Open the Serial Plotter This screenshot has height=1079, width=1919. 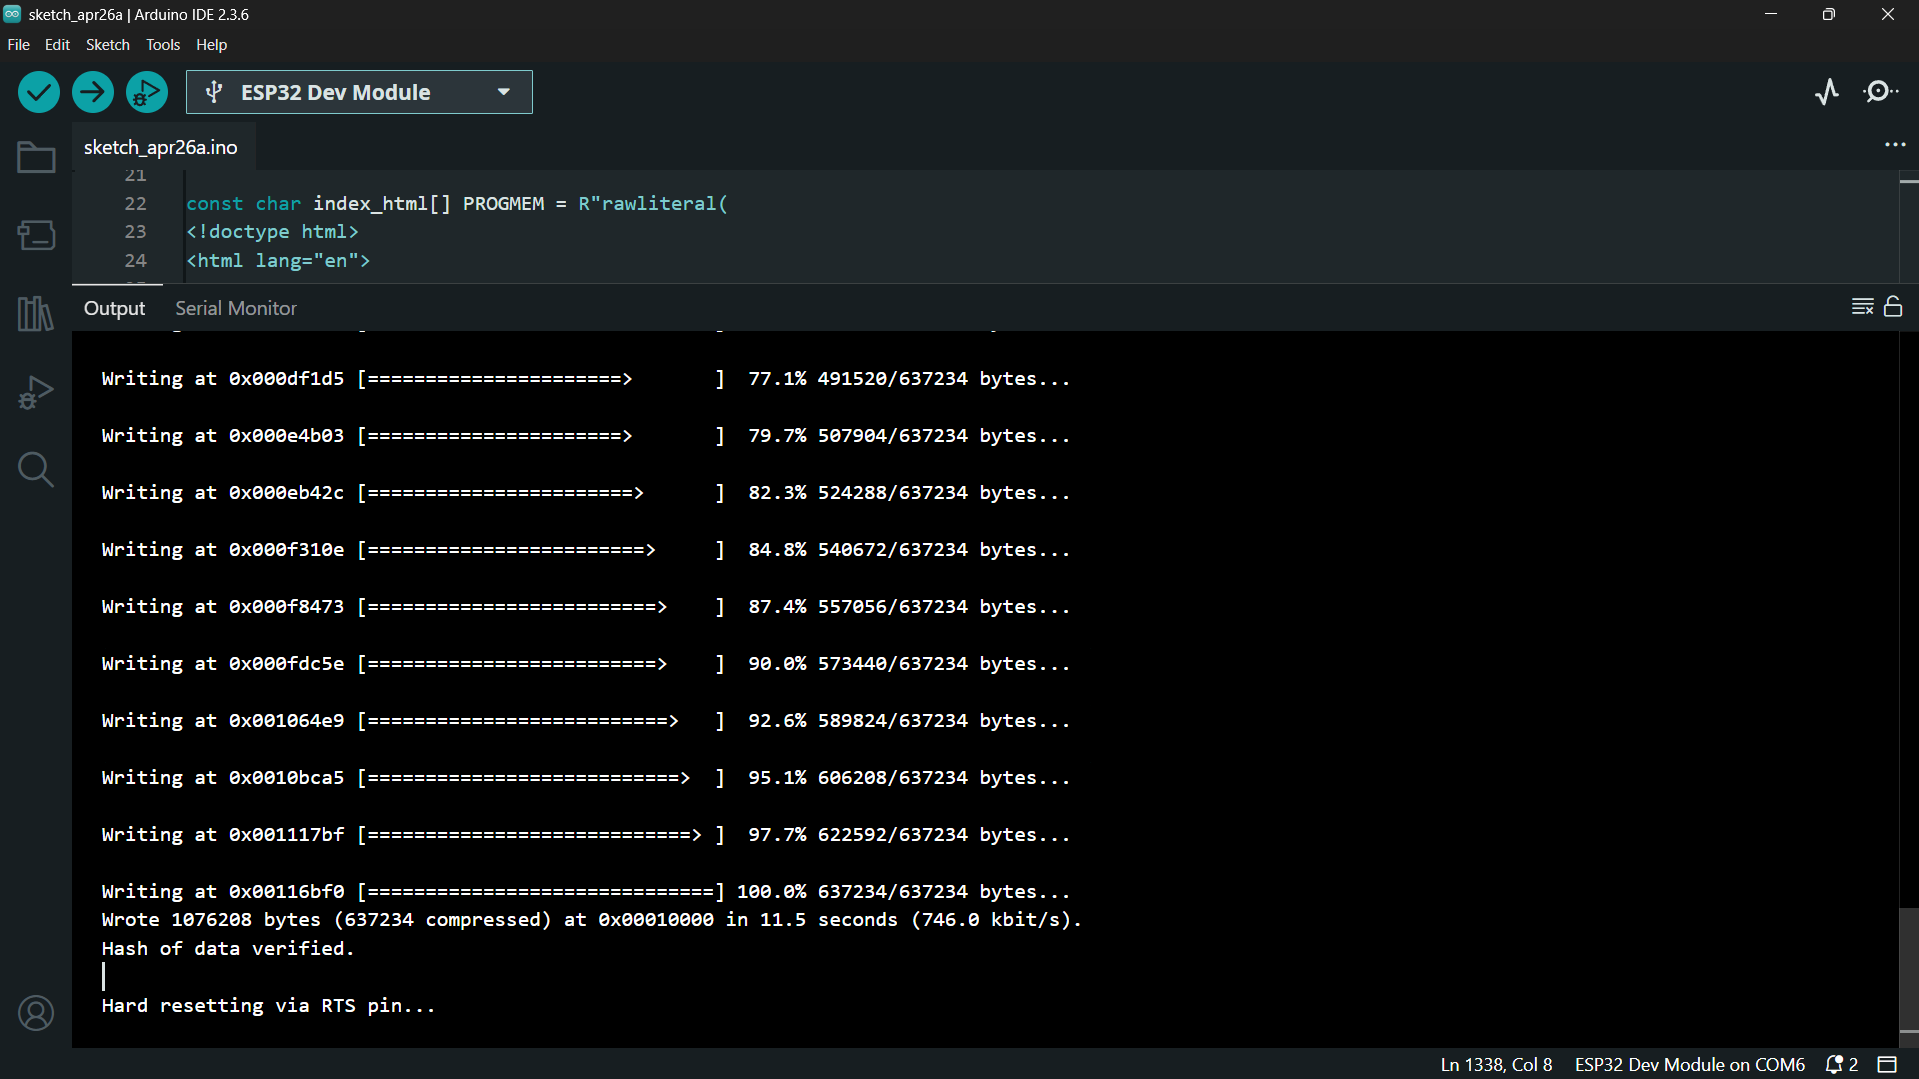click(x=1827, y=92)
